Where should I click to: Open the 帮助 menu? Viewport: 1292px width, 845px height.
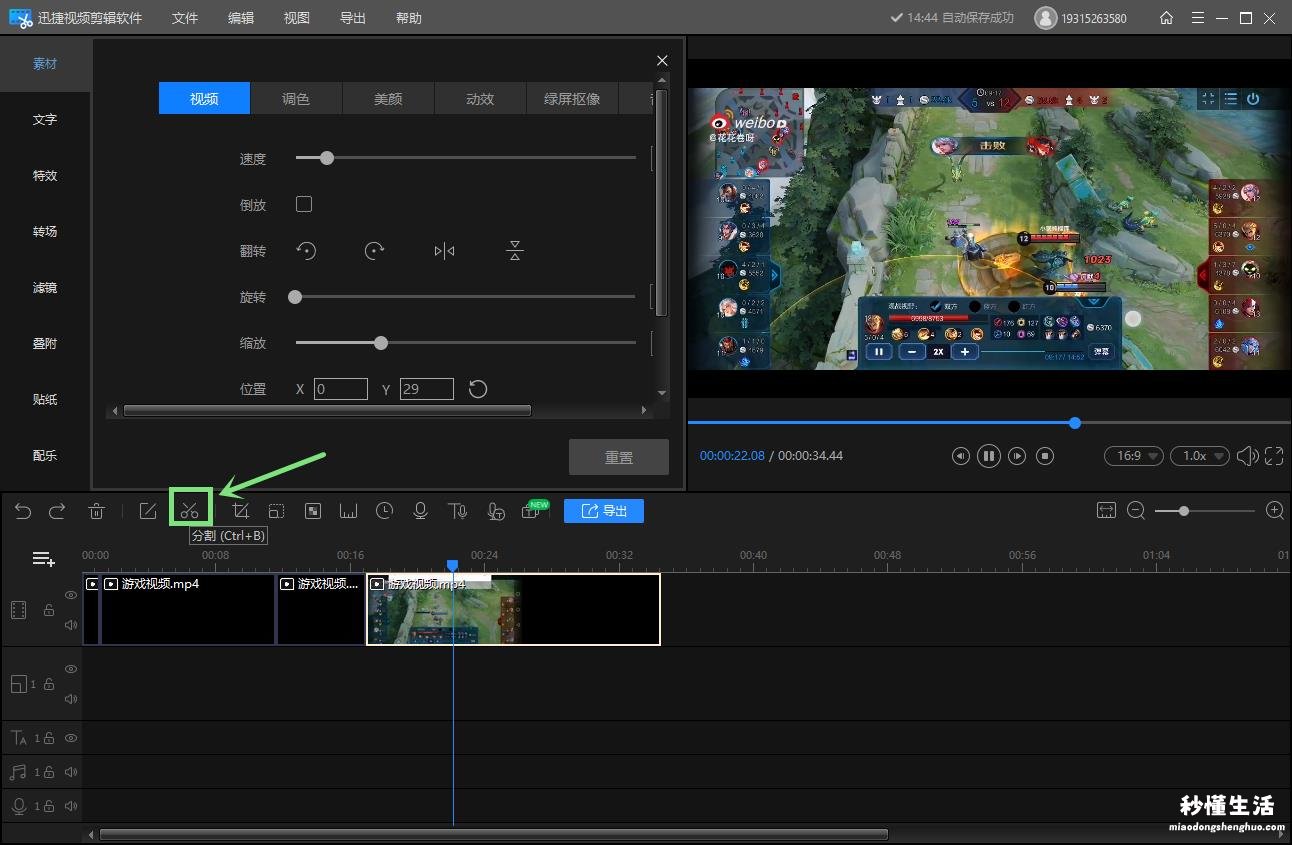(409, 18)
